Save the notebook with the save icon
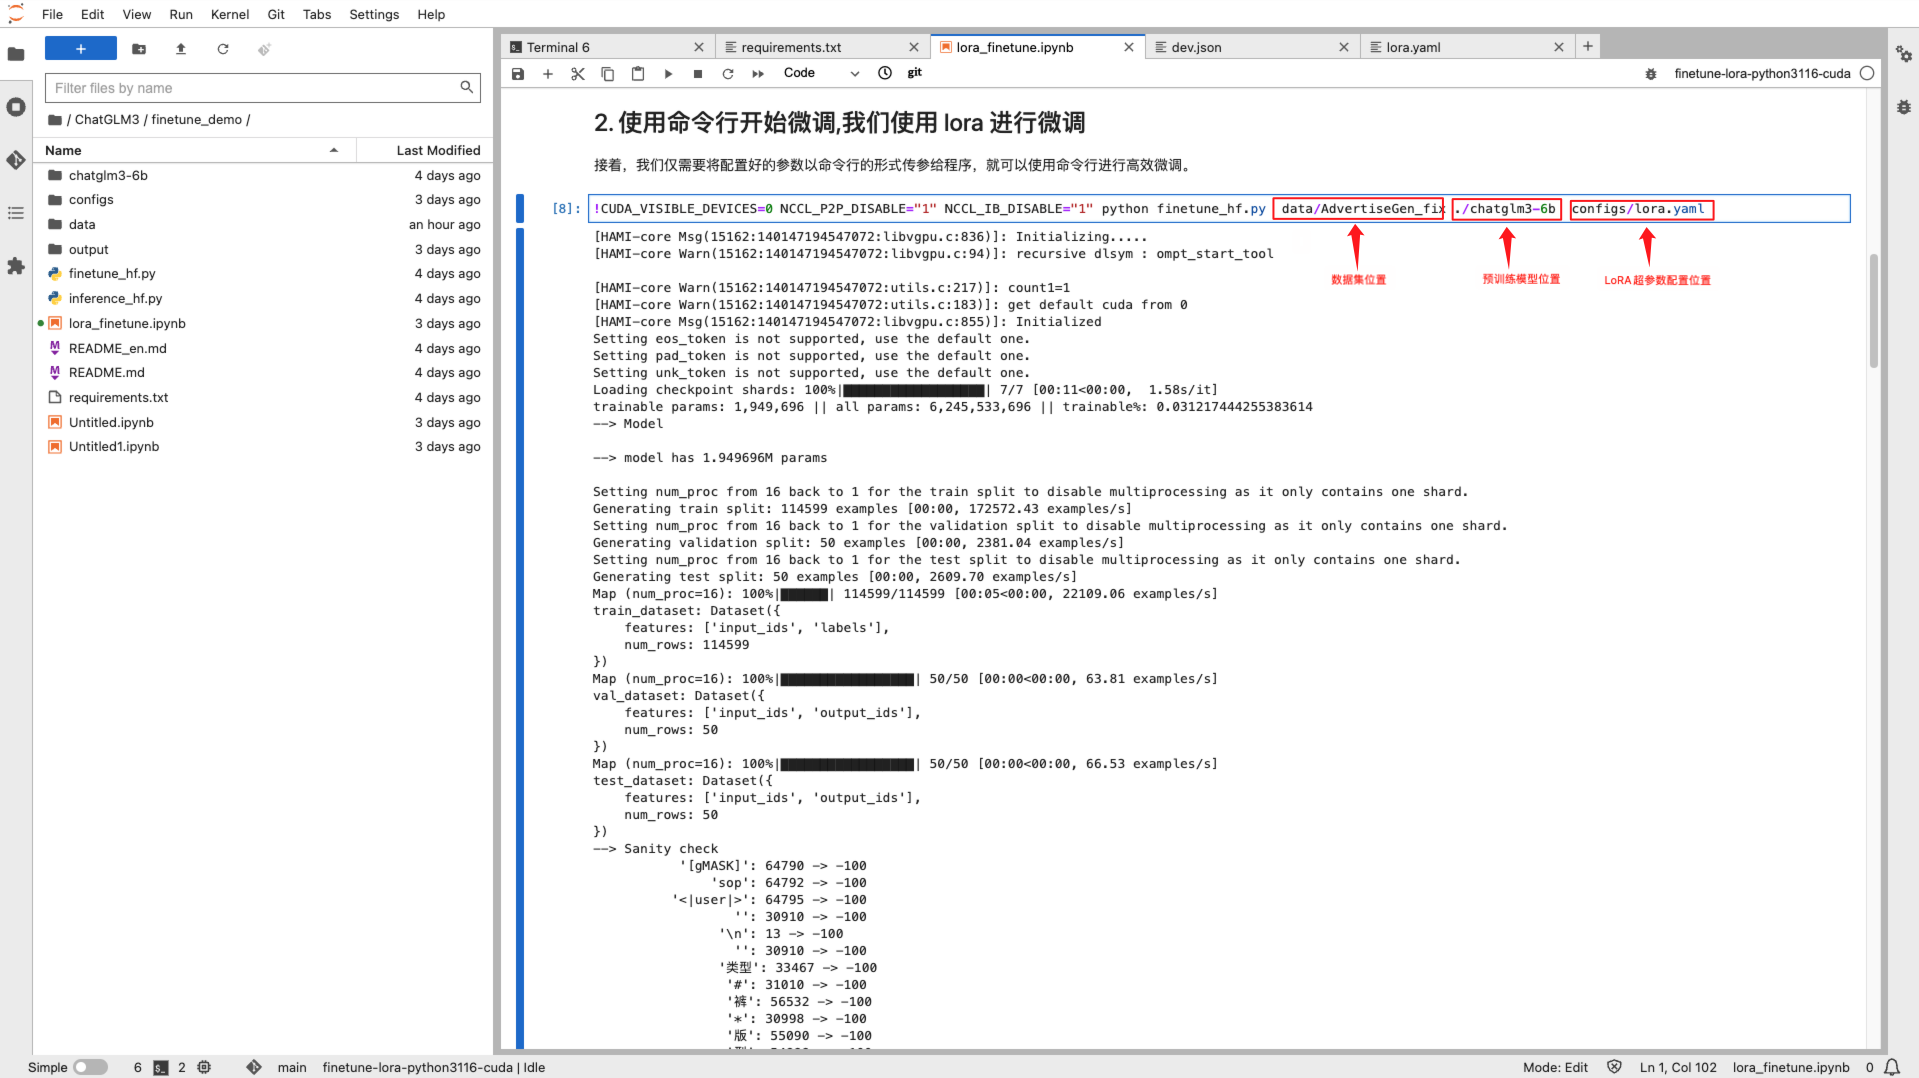Viewport: 1919px width, 1078px height. pos(518,73)
